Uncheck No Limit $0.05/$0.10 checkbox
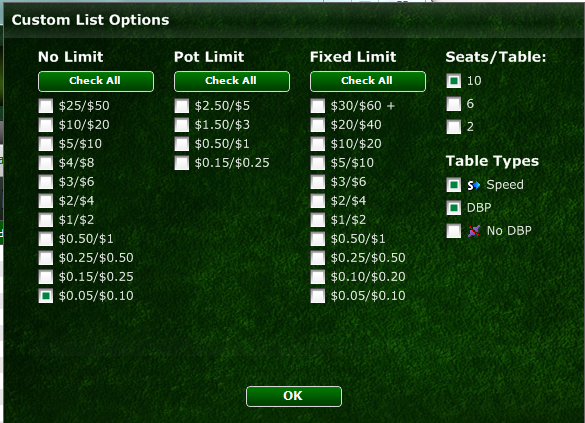This screenshot has height=423, width=585. click(x=46, y=296)
